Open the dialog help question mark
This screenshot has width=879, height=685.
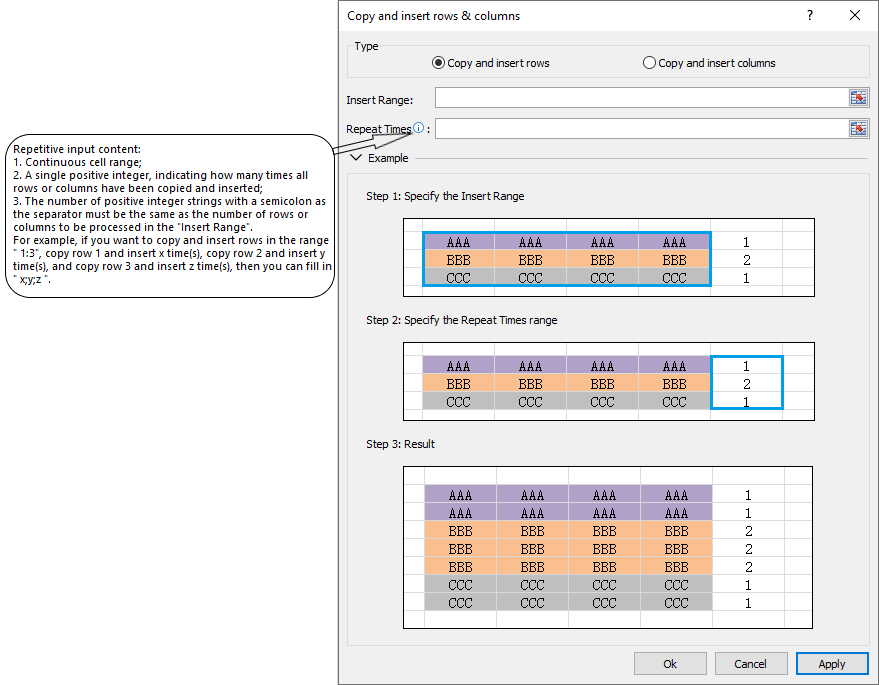tap(808, 15)
